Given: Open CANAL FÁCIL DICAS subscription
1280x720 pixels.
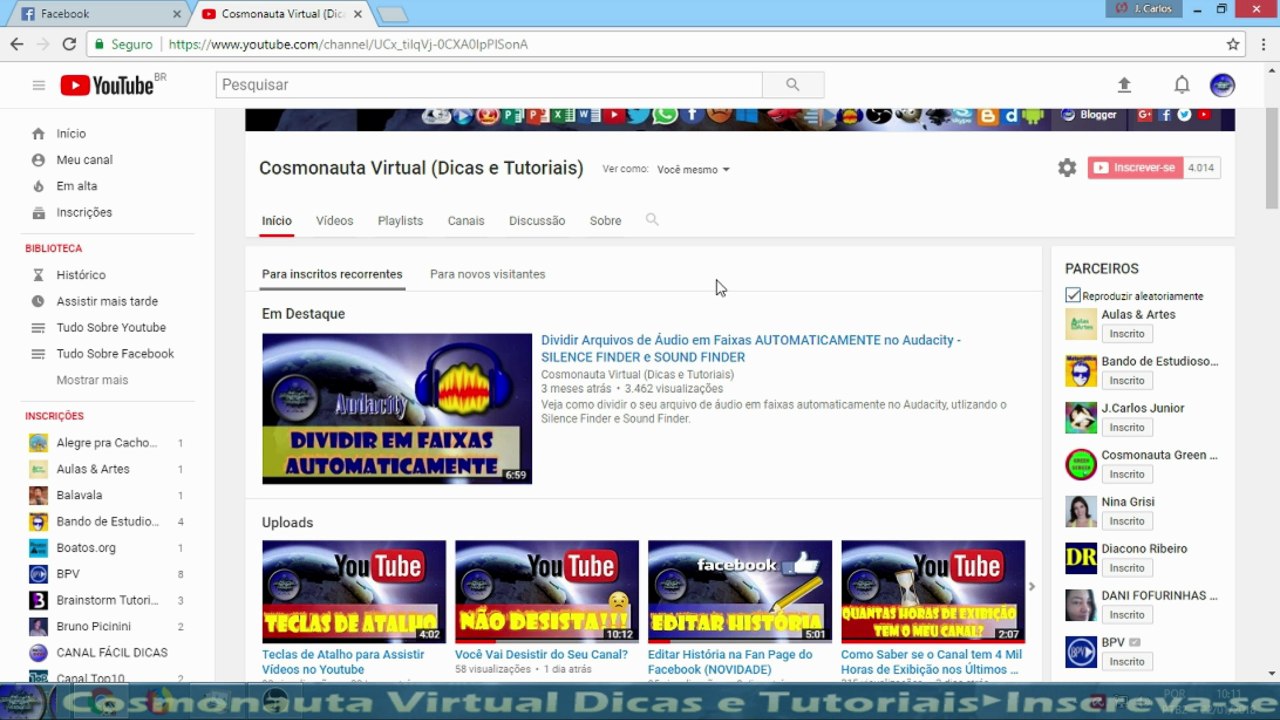Looking at the screenshot, I should [110, 653].
